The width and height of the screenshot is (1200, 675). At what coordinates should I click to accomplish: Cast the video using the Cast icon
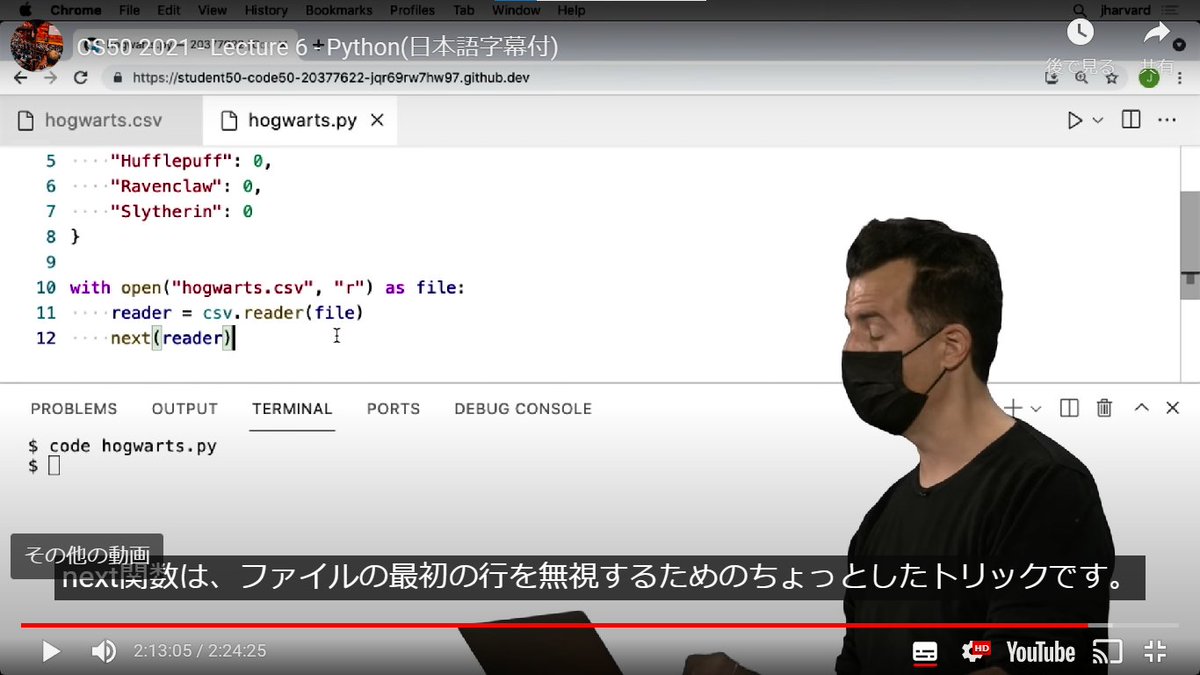coord(1107,652)
